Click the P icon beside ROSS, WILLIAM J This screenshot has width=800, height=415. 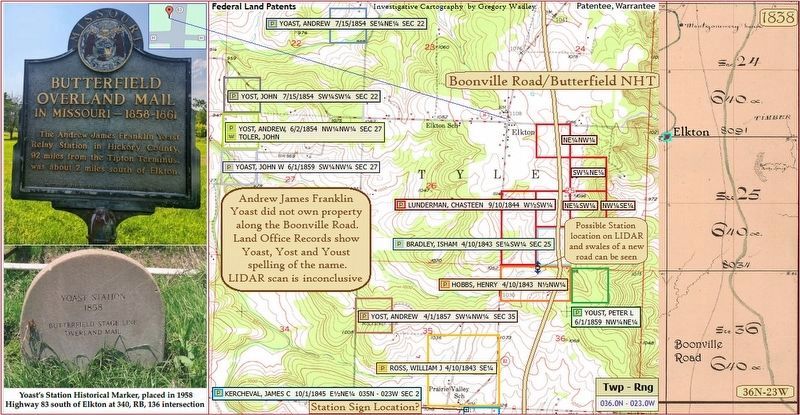point(383,368)
